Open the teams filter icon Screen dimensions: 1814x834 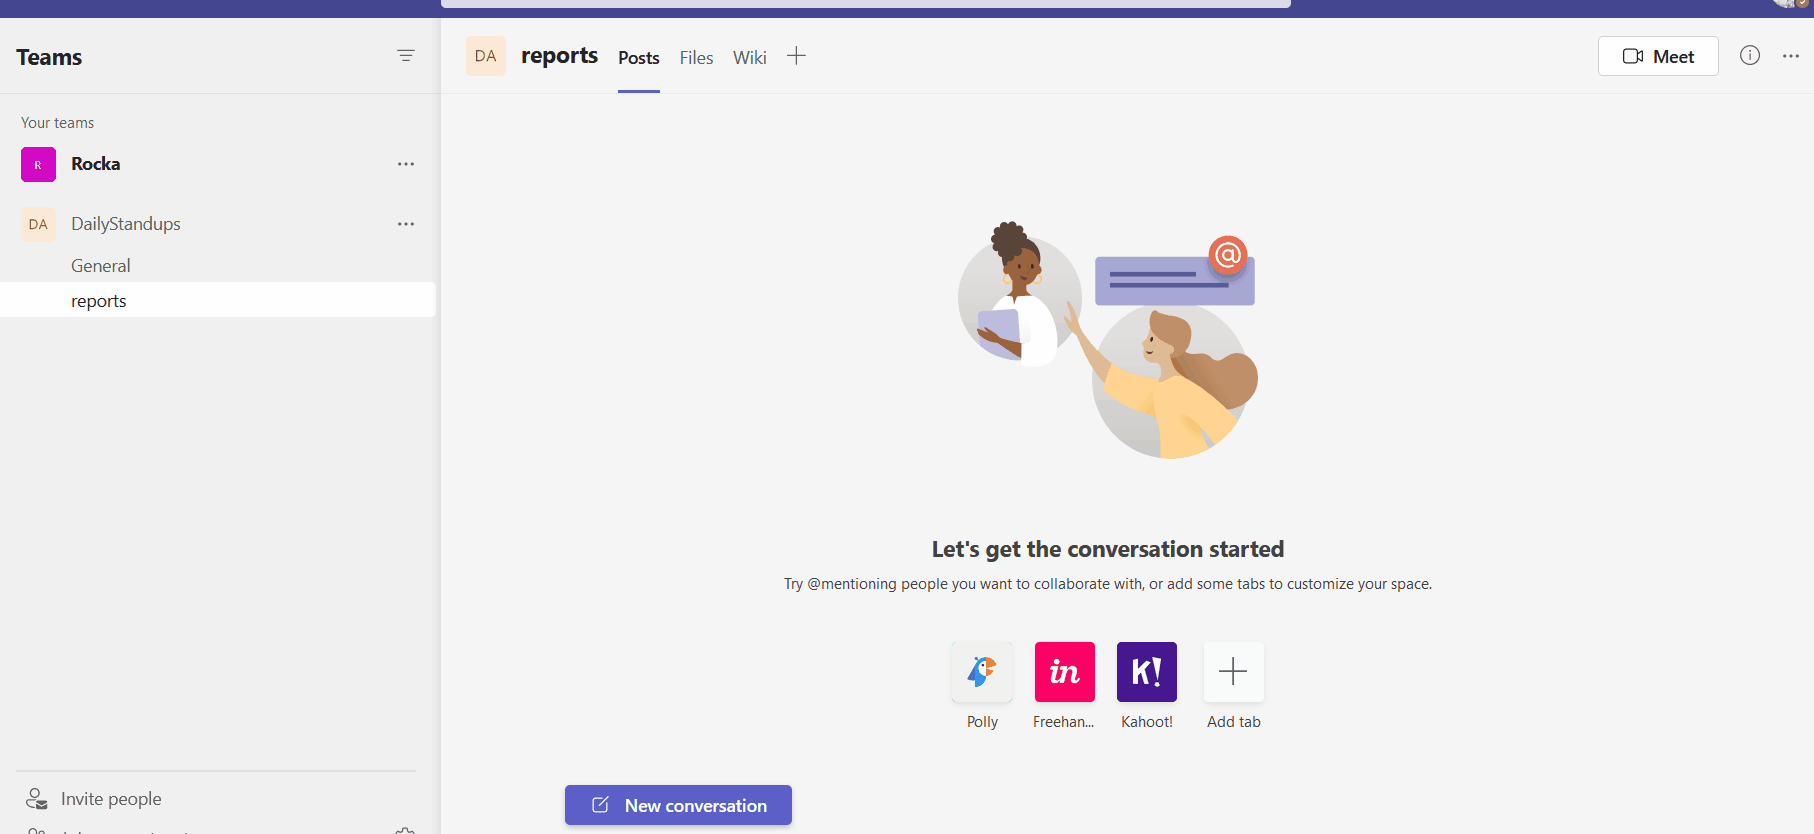(x=405, y=56)
